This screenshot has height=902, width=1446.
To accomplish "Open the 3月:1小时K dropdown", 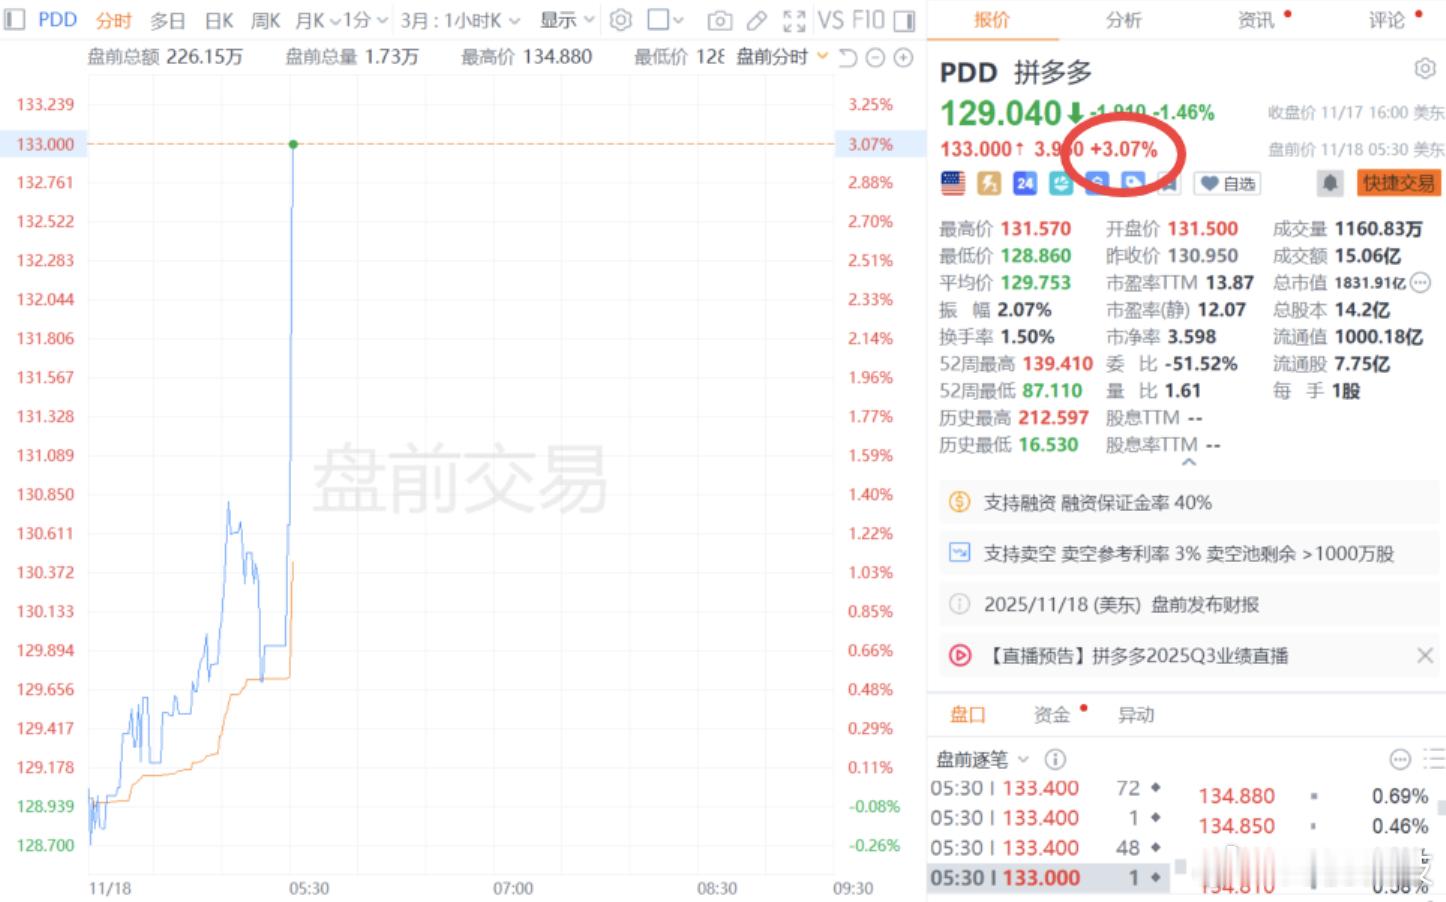I will tap(461, 20).
